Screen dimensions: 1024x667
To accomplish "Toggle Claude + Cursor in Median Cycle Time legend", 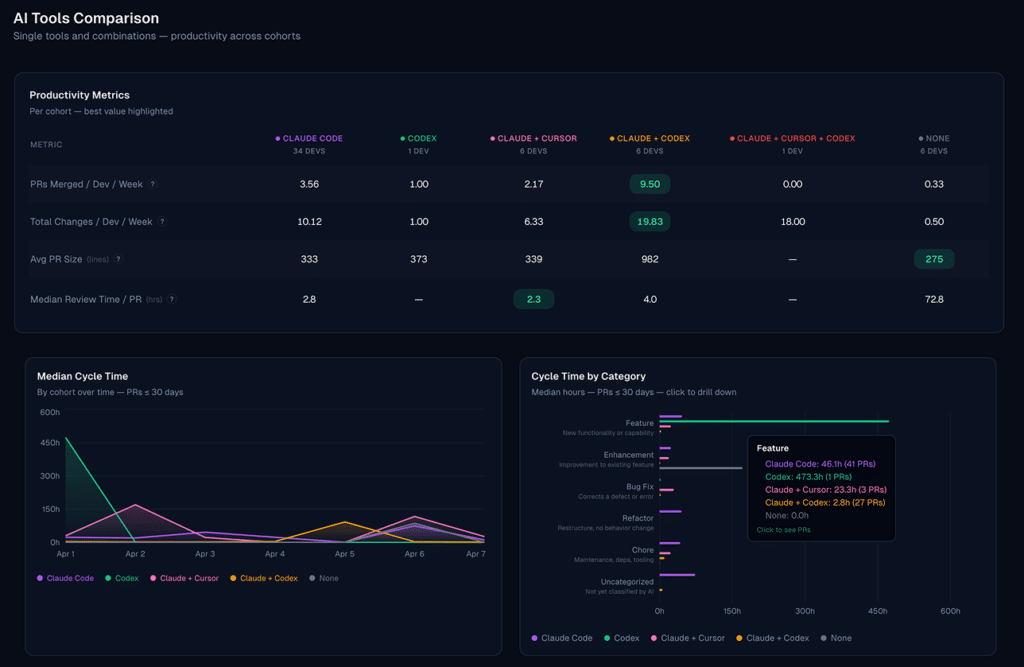I will 184,578.
